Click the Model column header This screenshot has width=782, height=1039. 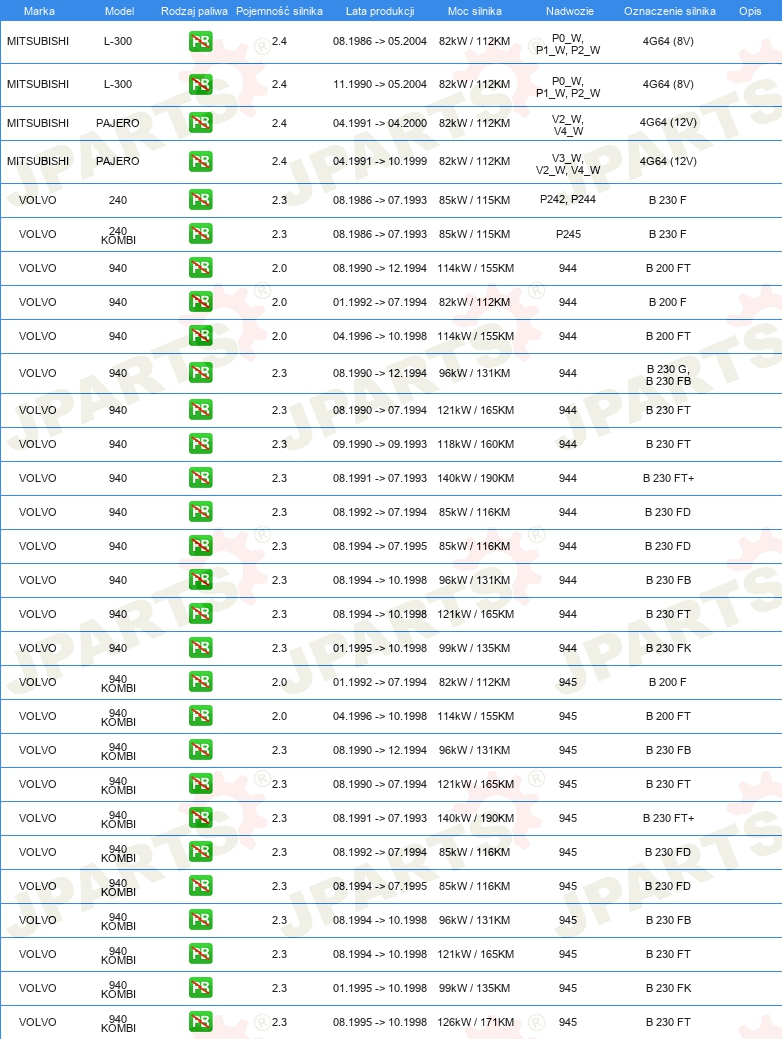tap(119, 11)
